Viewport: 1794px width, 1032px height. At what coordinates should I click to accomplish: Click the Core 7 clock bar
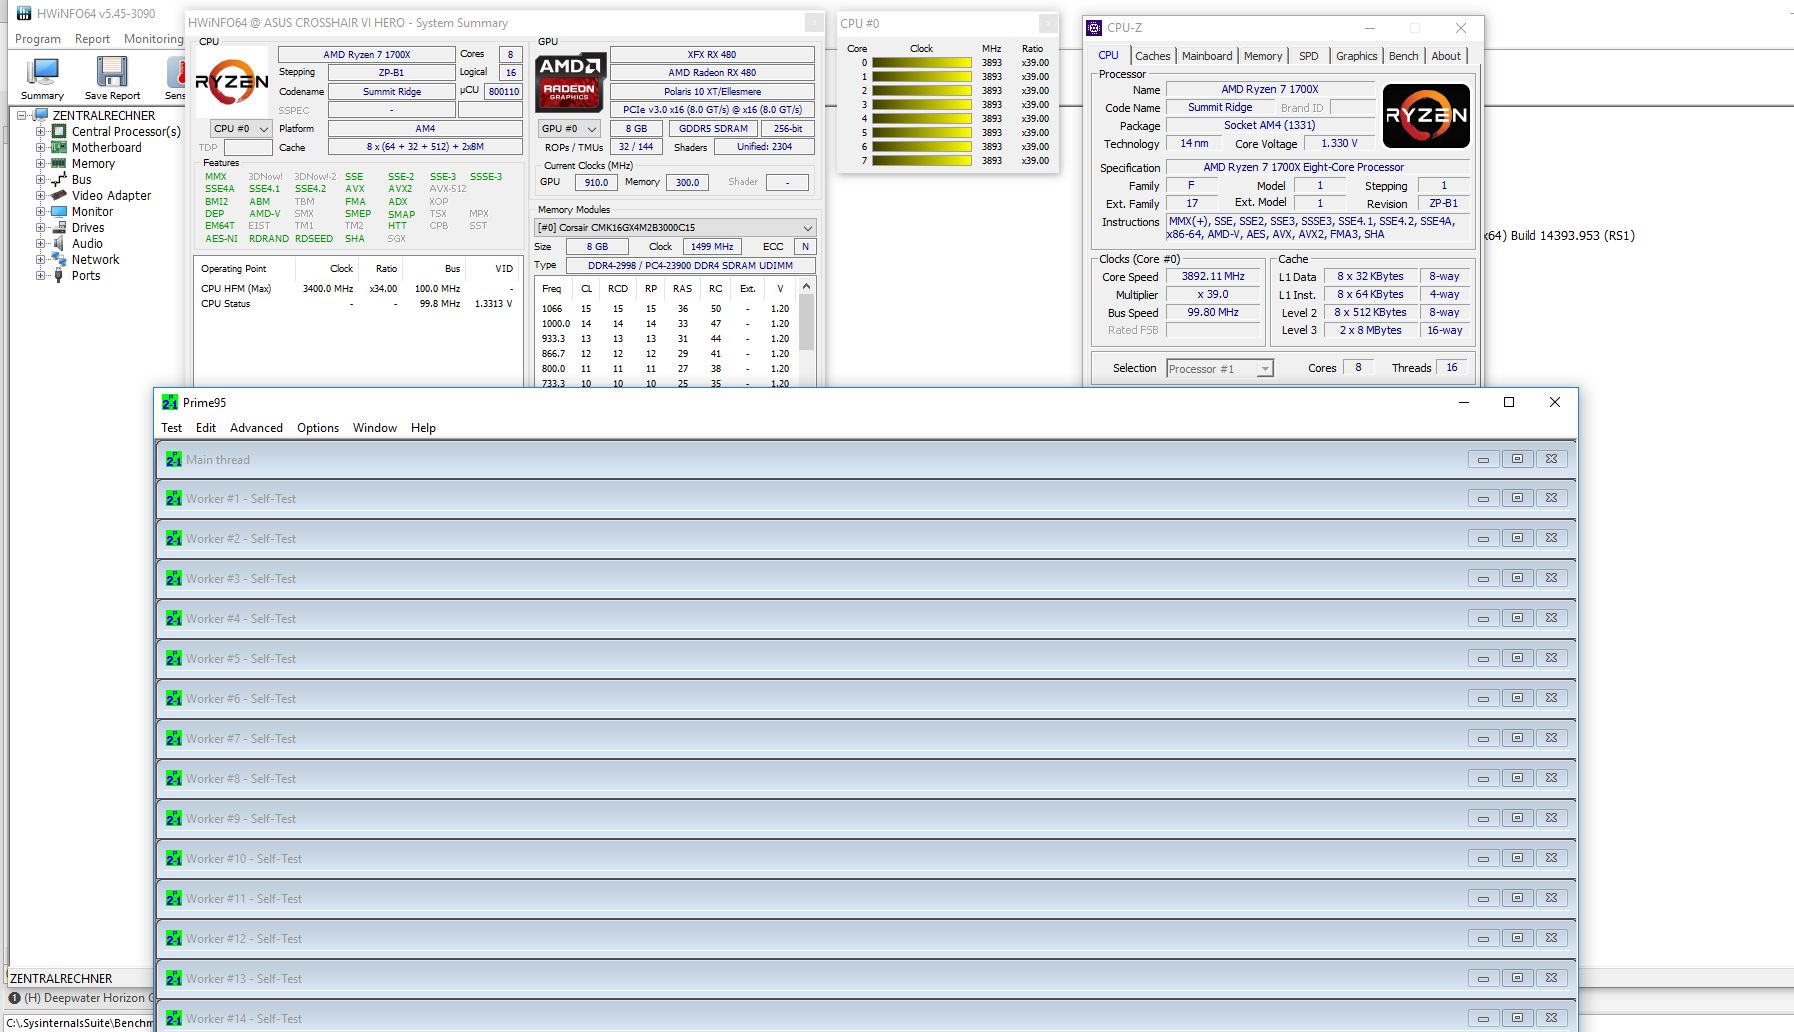[921, 160]
